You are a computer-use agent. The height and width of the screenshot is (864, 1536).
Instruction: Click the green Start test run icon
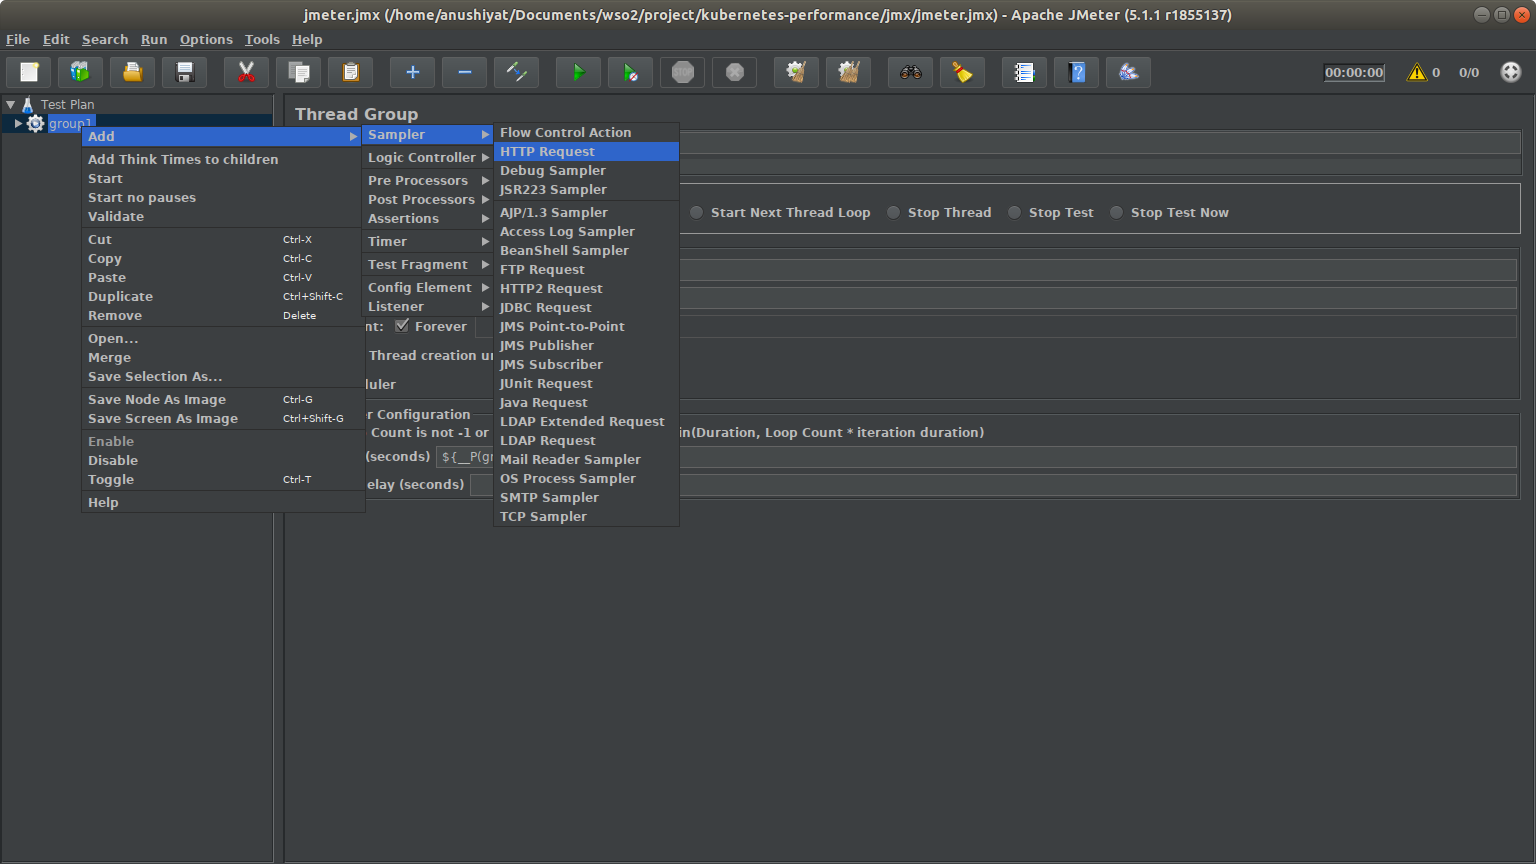(578, 72)
